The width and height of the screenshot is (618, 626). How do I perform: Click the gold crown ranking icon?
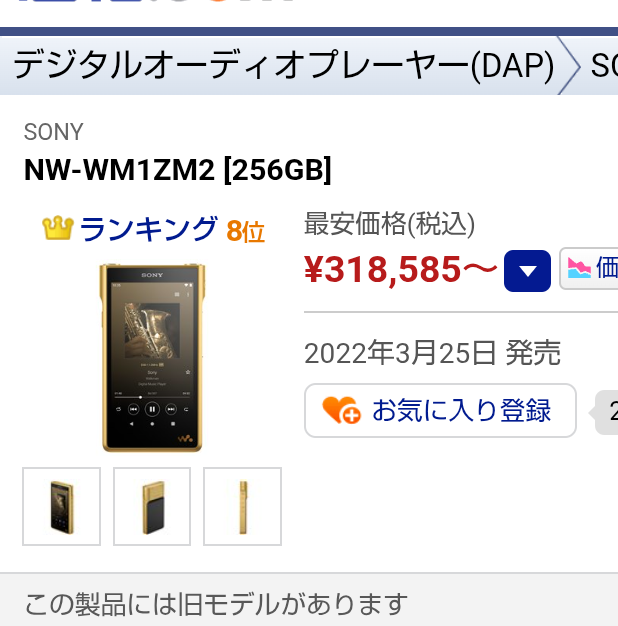click(58, 228)
